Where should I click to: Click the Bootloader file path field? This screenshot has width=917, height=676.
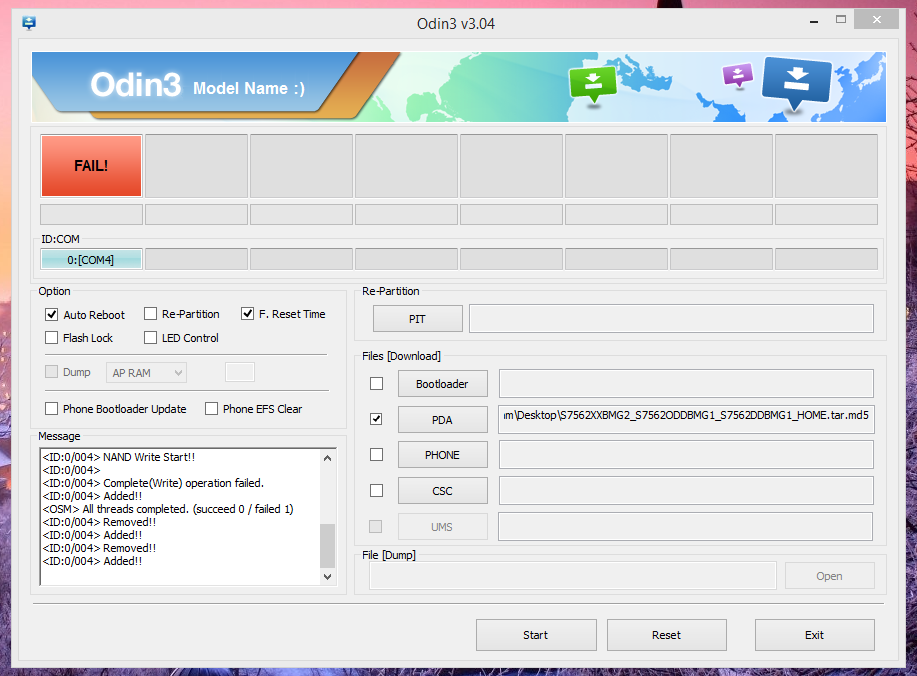(x=686, y=384)
